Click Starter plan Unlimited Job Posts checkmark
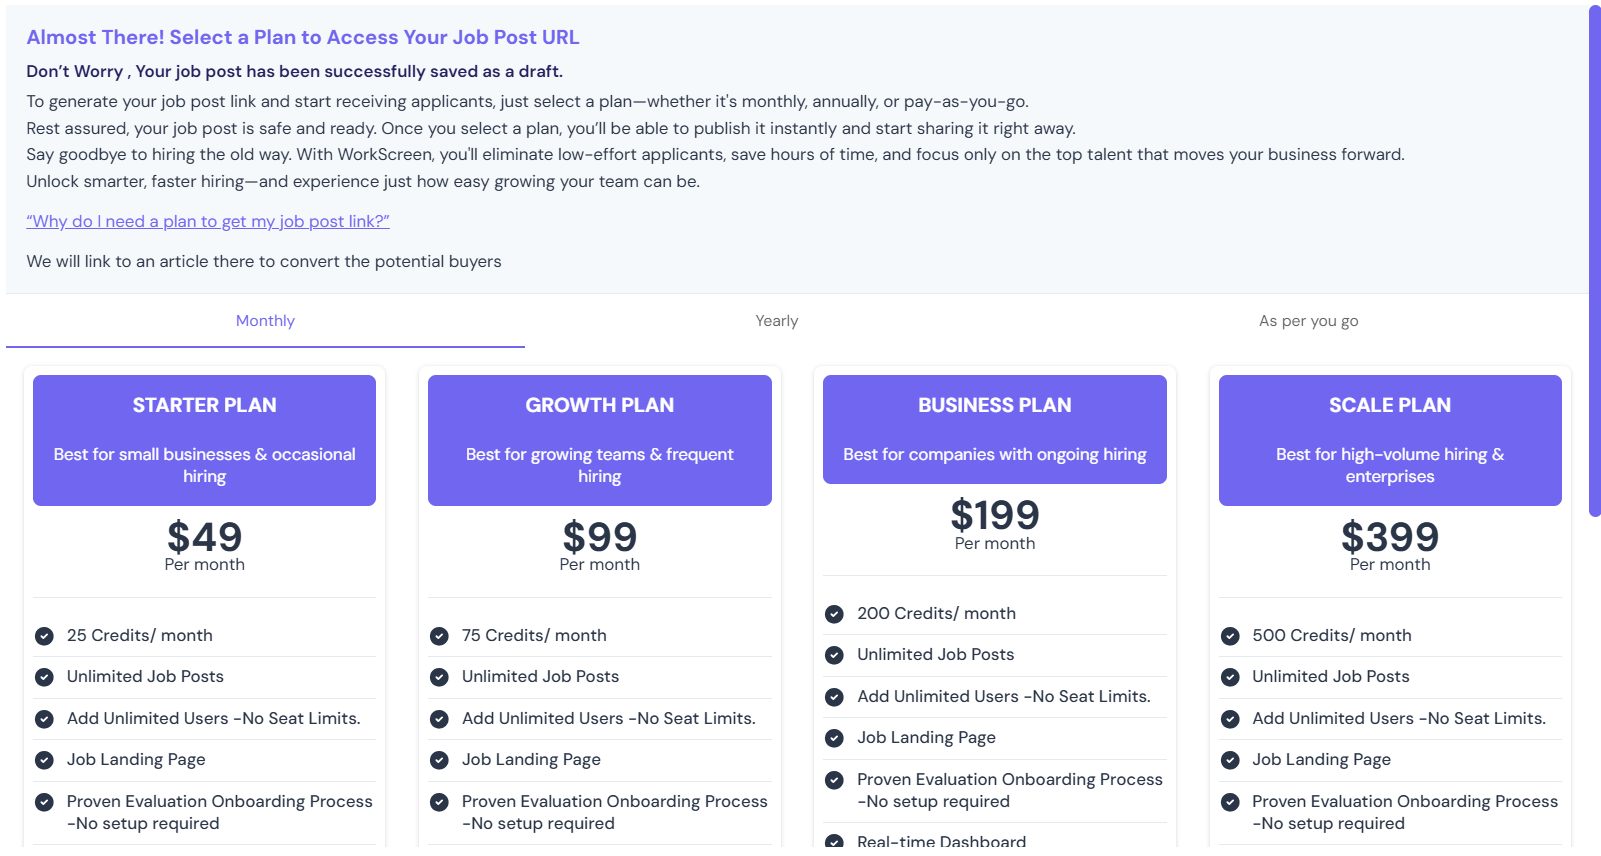Image resolution: width=1601 pixels, height=856 pixels. [44, 677]
